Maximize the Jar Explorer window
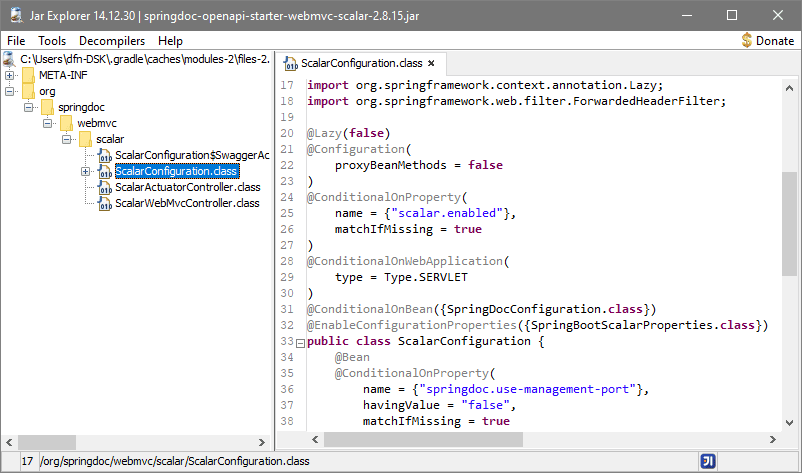The width and height of the screenshot is (802, 473). coord(732,15)
